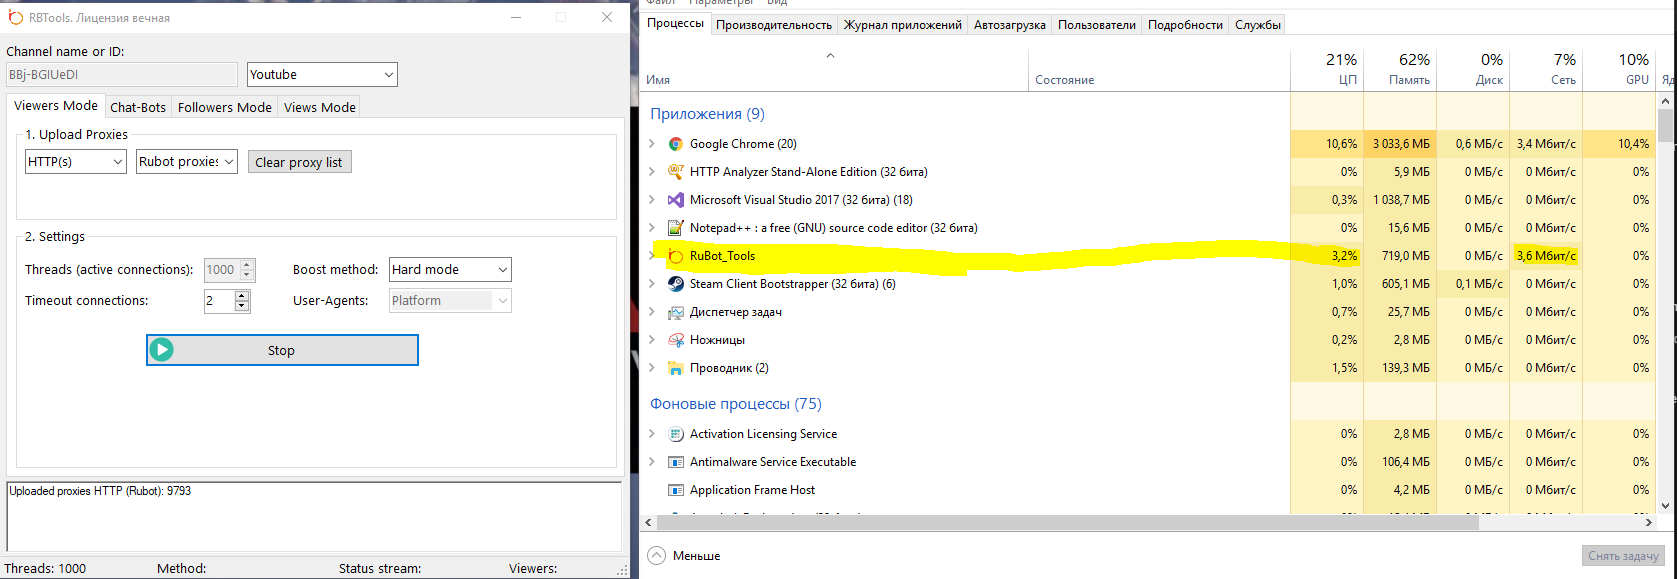Click the Steam Client Bootstrapper icon
The image size is (1677, 579).
click(676, 284)
